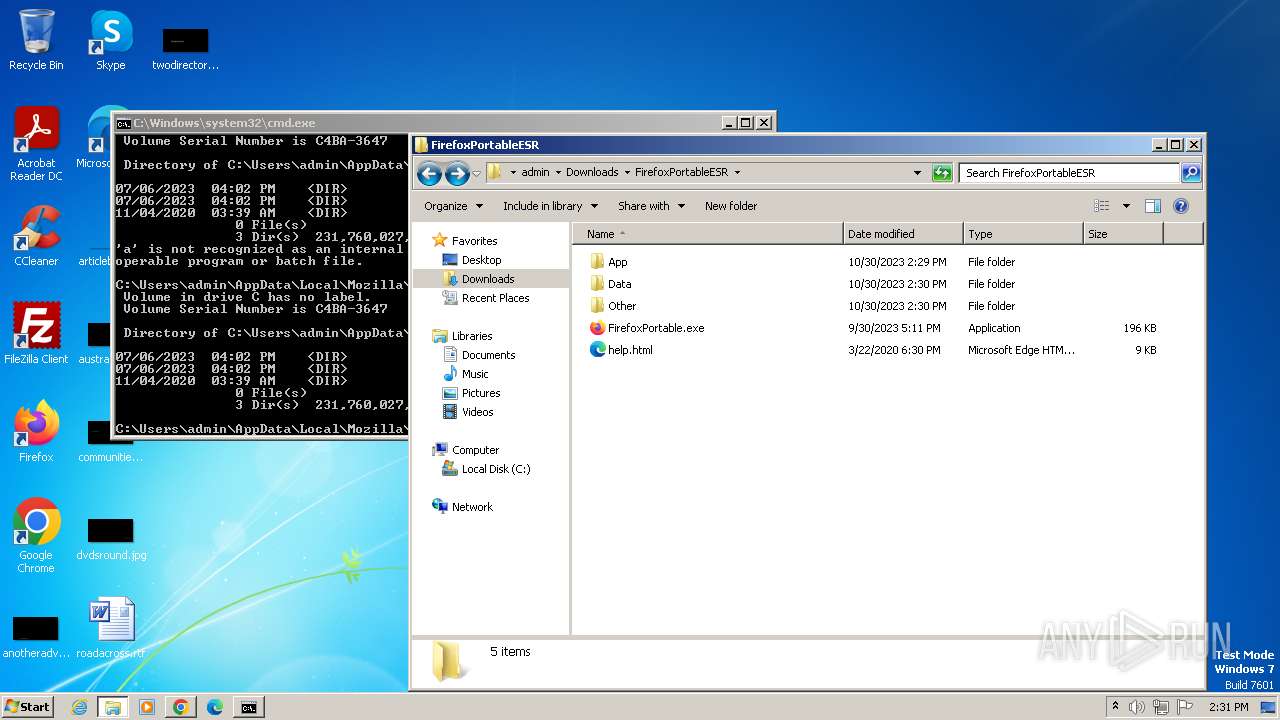Viewport: 1280px width, 720px height.
Task: Open Explorer help with the question mark icon
Action: click(1180, 206)
